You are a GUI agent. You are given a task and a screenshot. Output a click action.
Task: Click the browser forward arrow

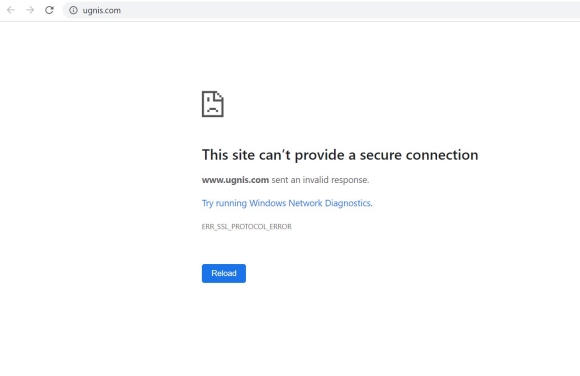[x=30, y=10]
